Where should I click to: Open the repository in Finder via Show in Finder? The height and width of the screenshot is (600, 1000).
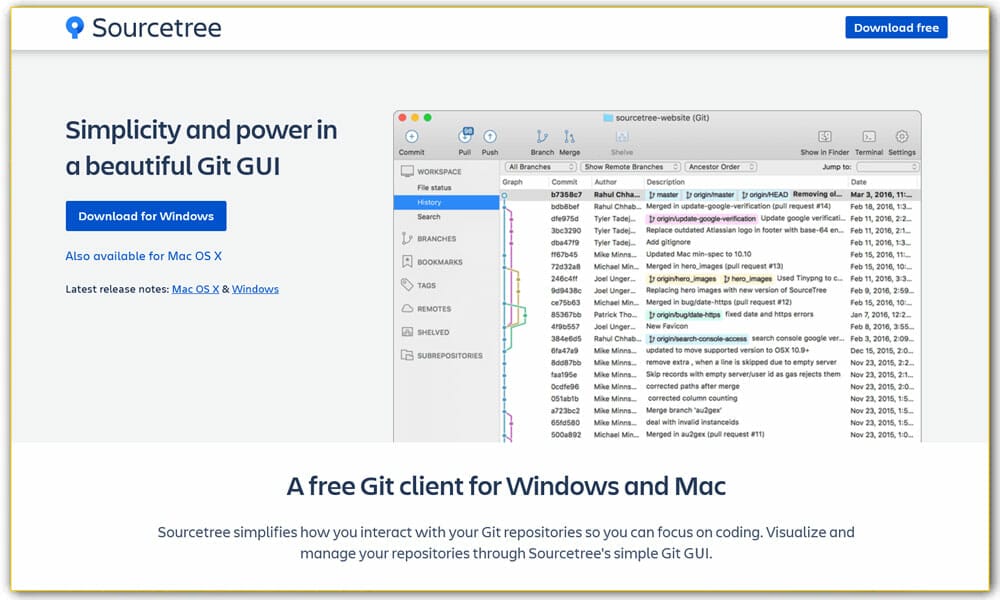(825, 137)
